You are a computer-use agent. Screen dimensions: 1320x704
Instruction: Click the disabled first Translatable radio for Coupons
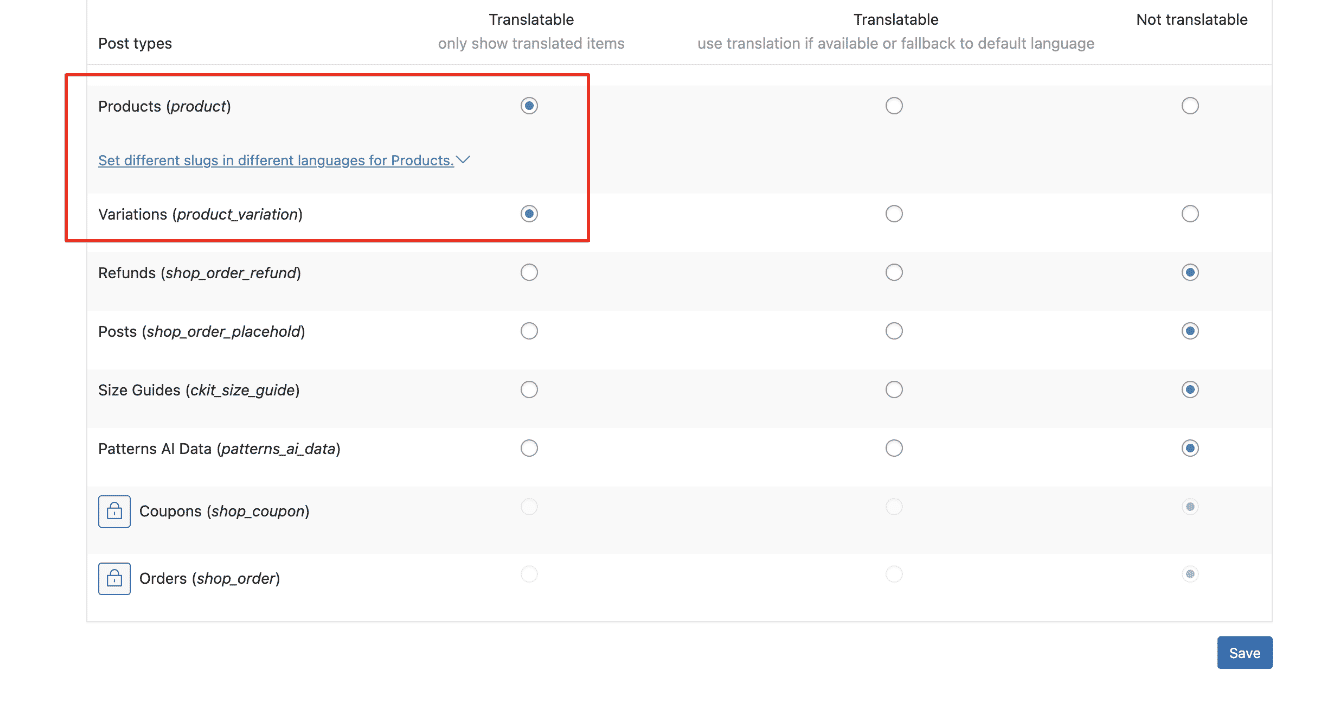tap(529, 507)
